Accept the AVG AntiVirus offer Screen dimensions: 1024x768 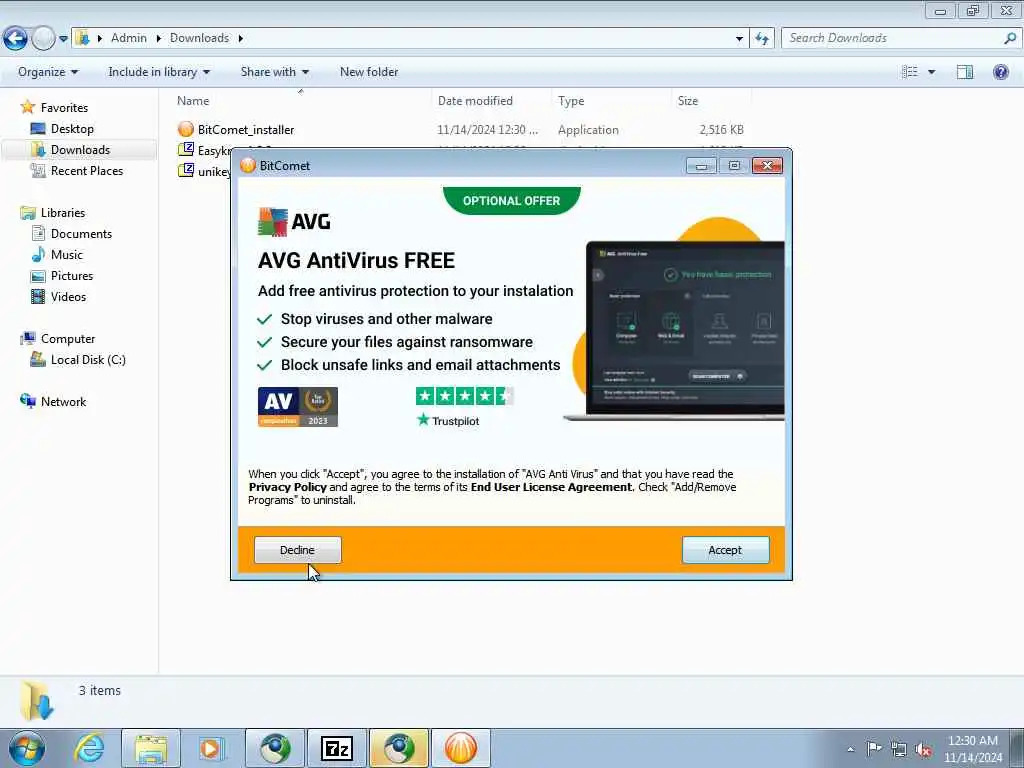pyautogui.click(x=726, y=550)
